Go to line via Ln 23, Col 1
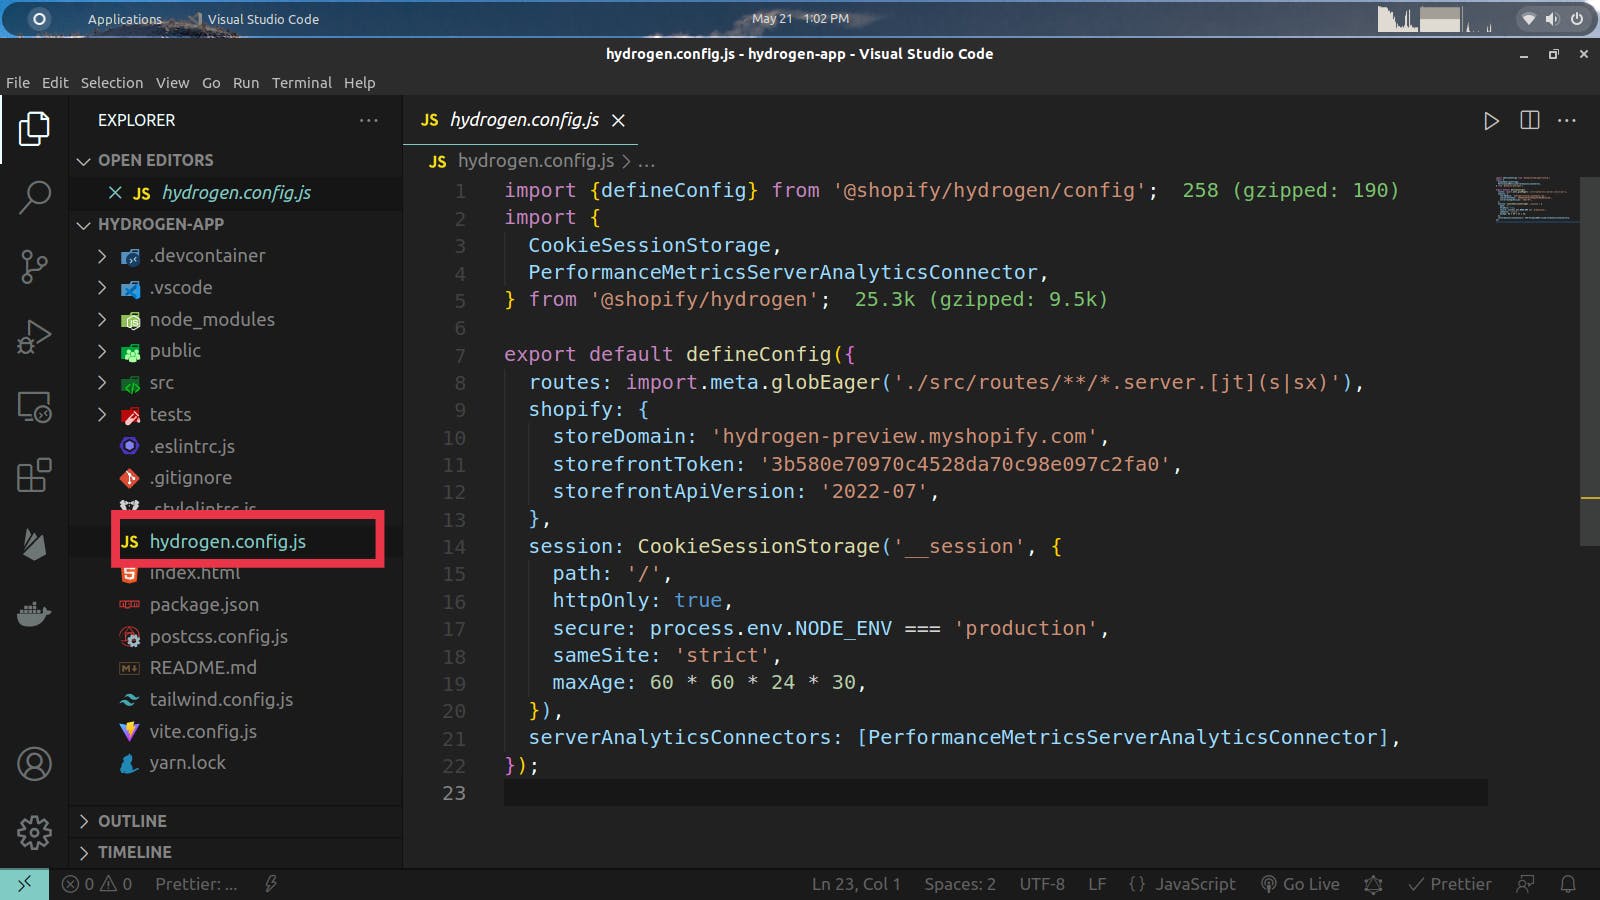 click(x=856, y=884)
